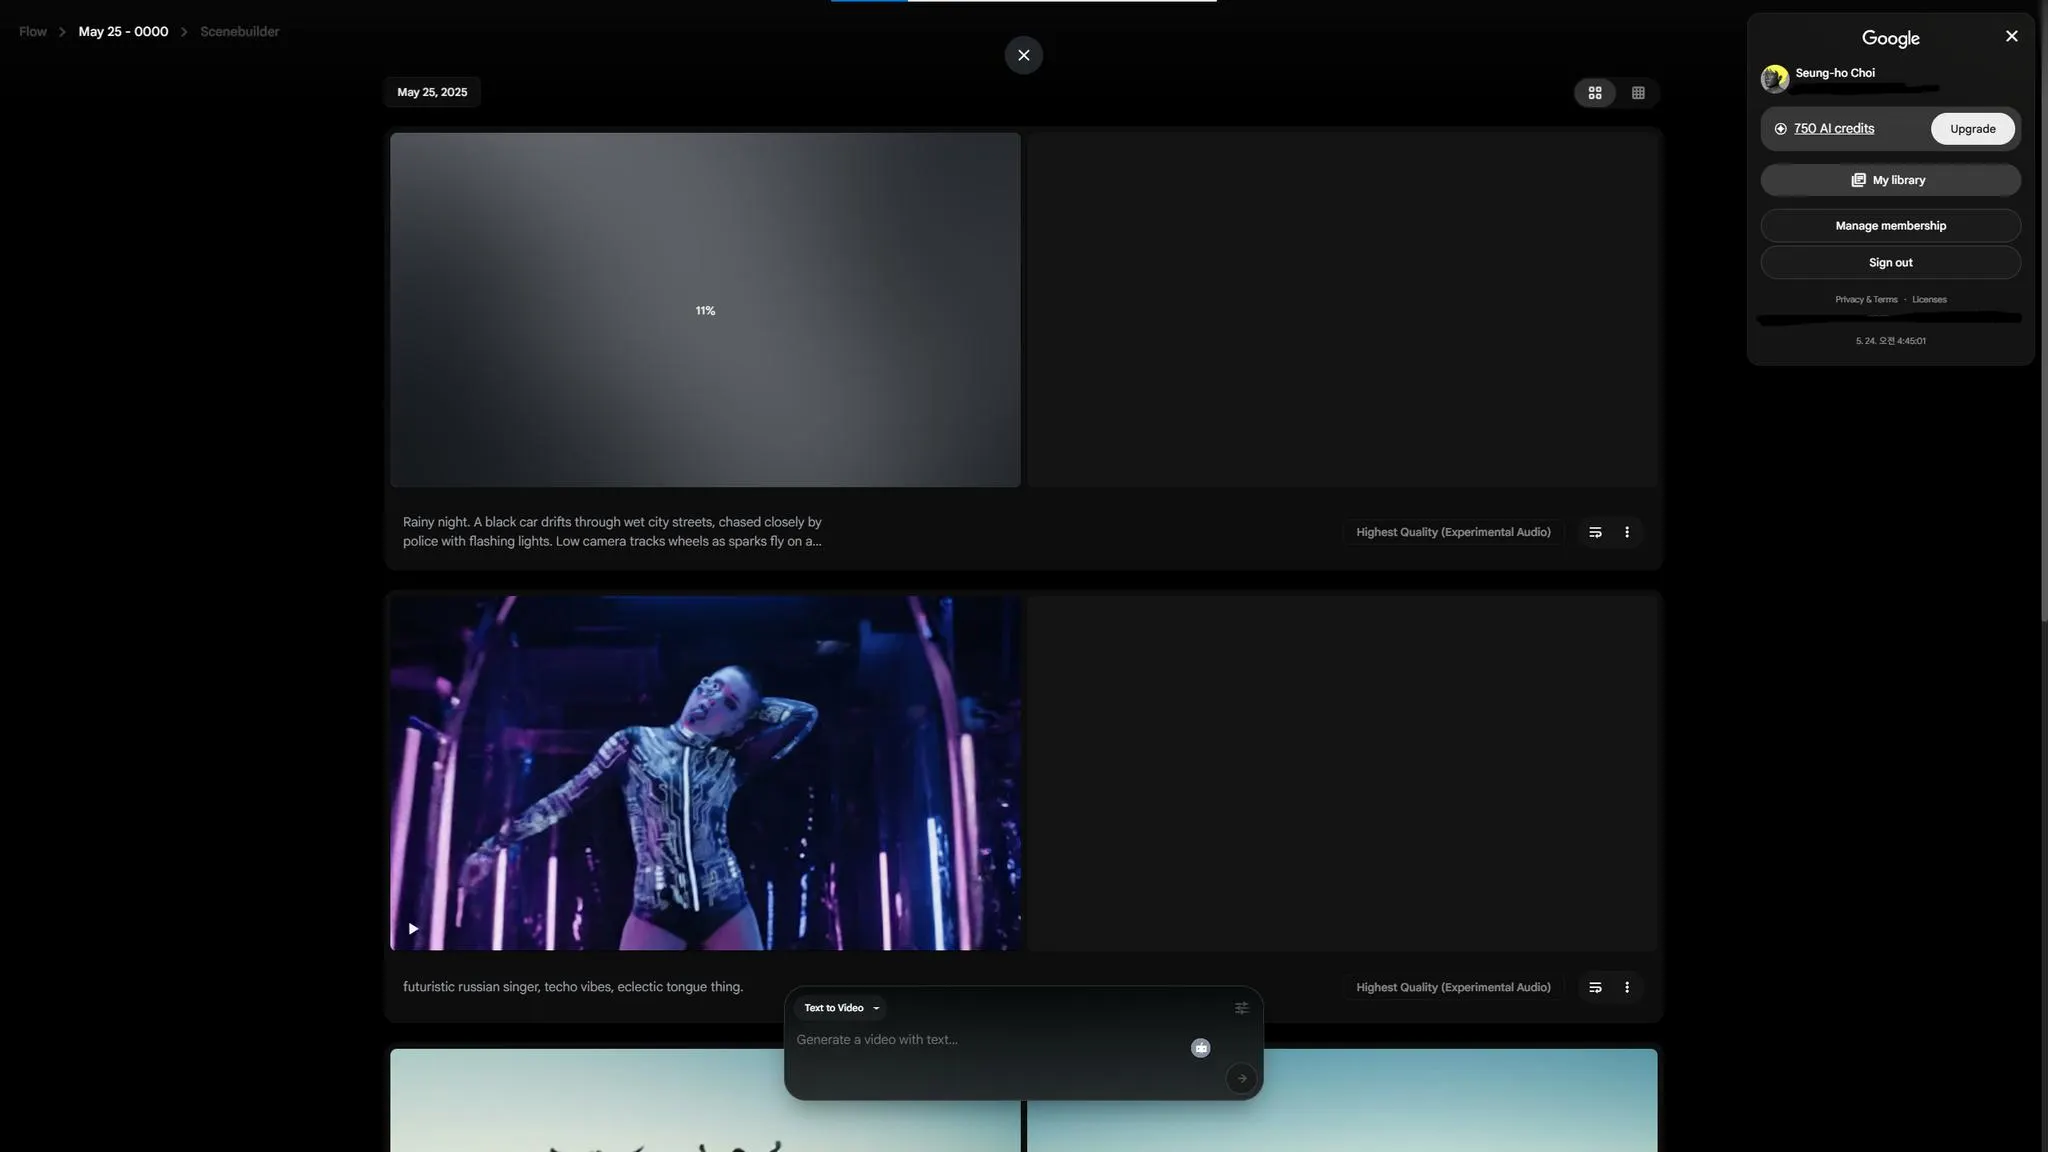Open 750 AI credits link
The height and width of the screenshot is (1152, 2048).
1833,129
